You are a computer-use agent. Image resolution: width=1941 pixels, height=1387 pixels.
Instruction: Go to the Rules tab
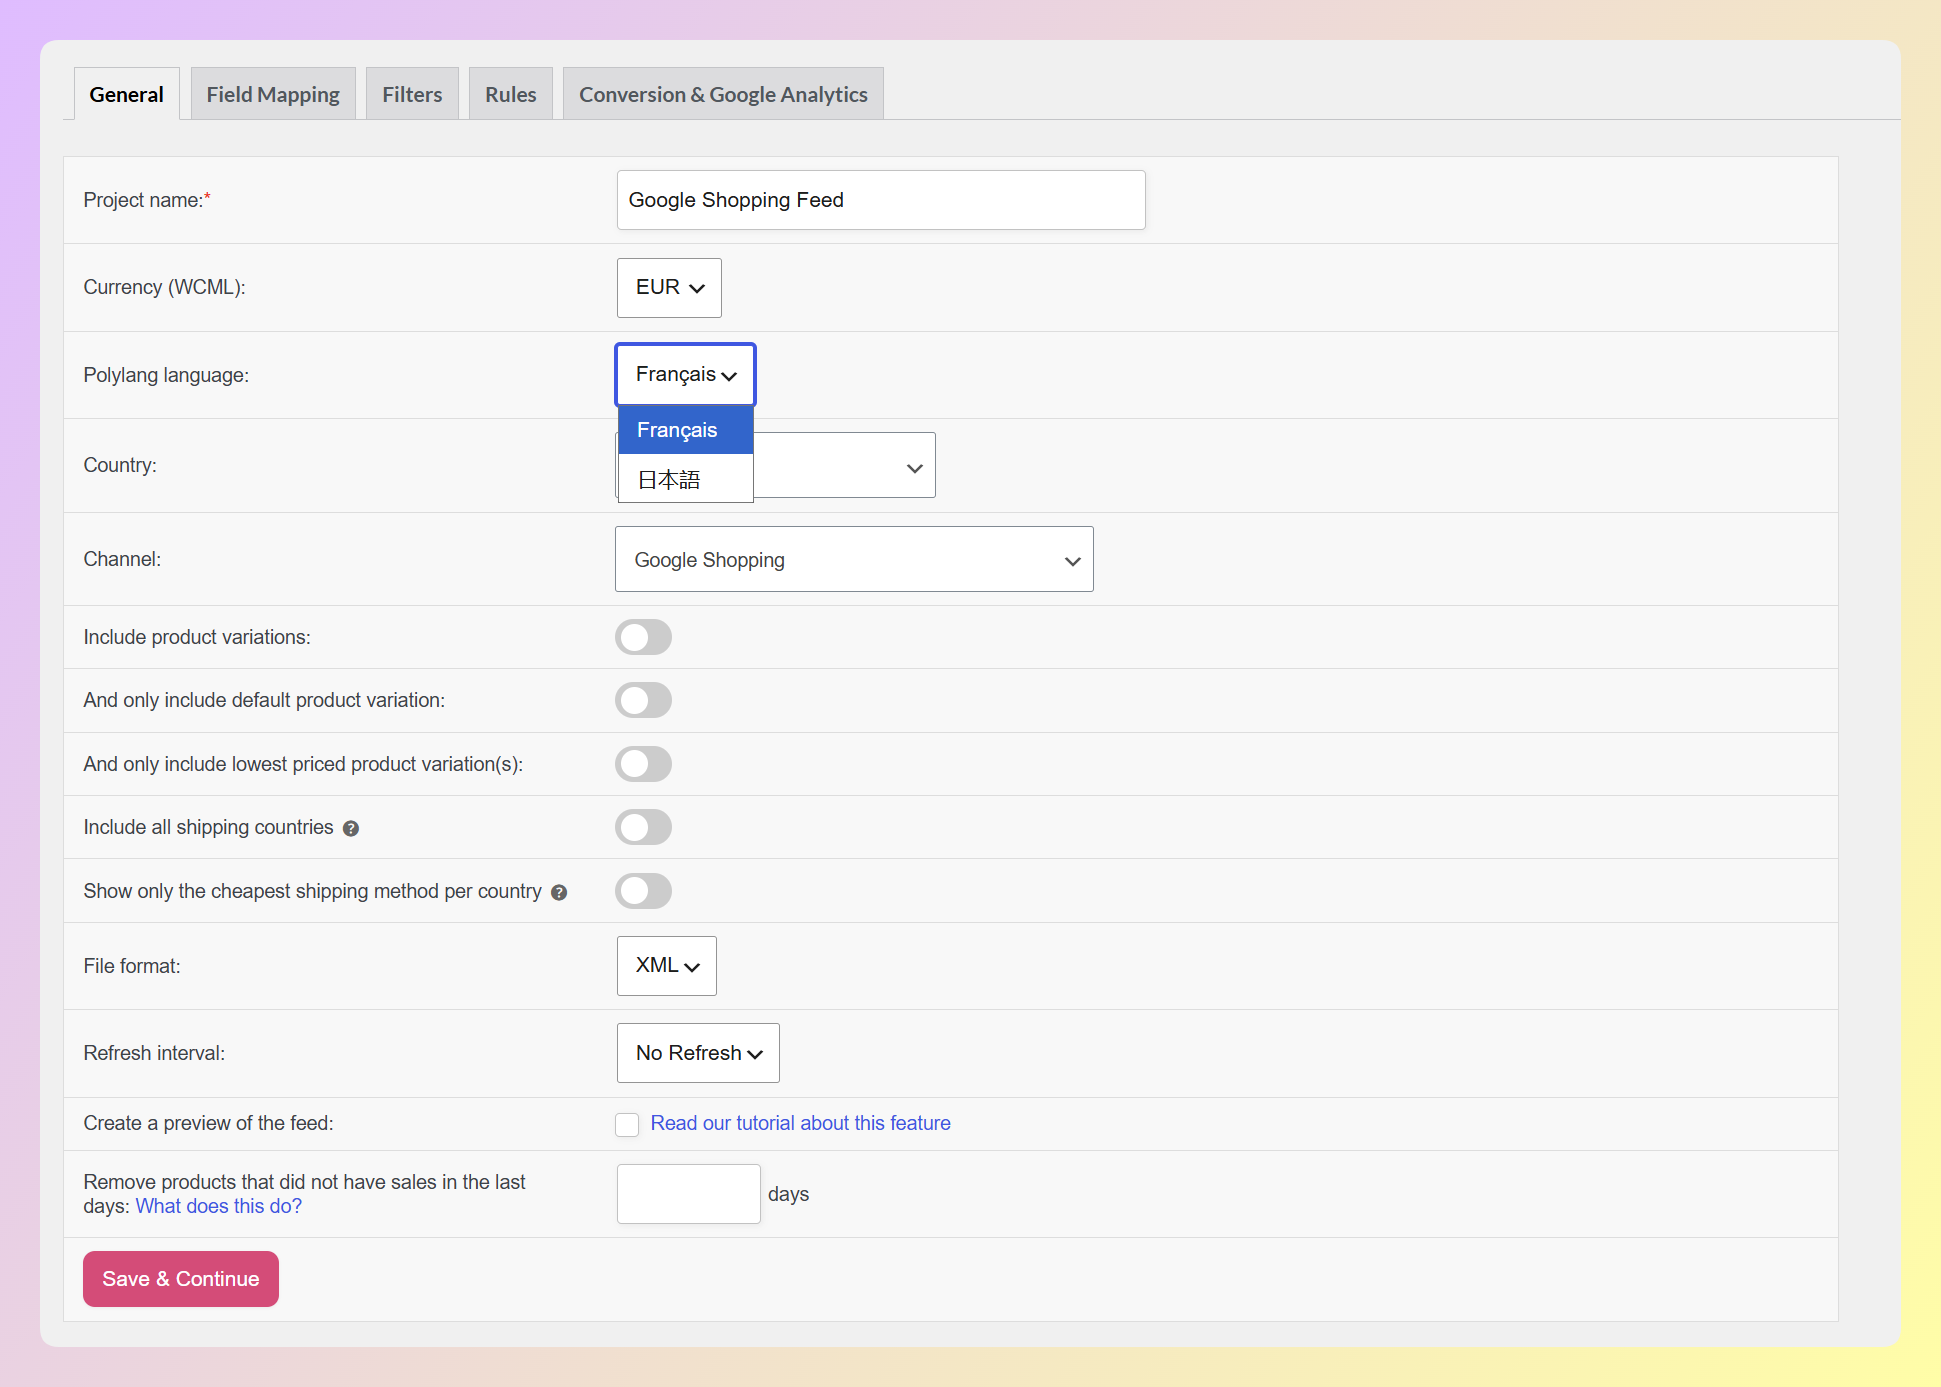tap(511, 94)
